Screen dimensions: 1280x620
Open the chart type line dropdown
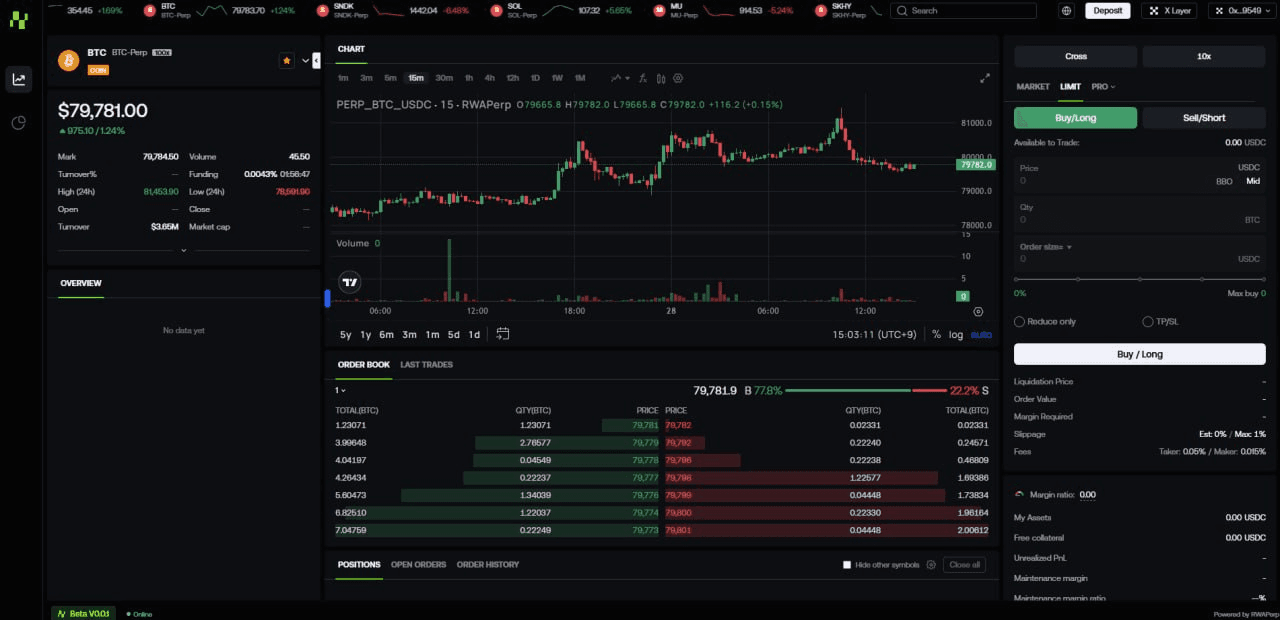click(621, 78)
